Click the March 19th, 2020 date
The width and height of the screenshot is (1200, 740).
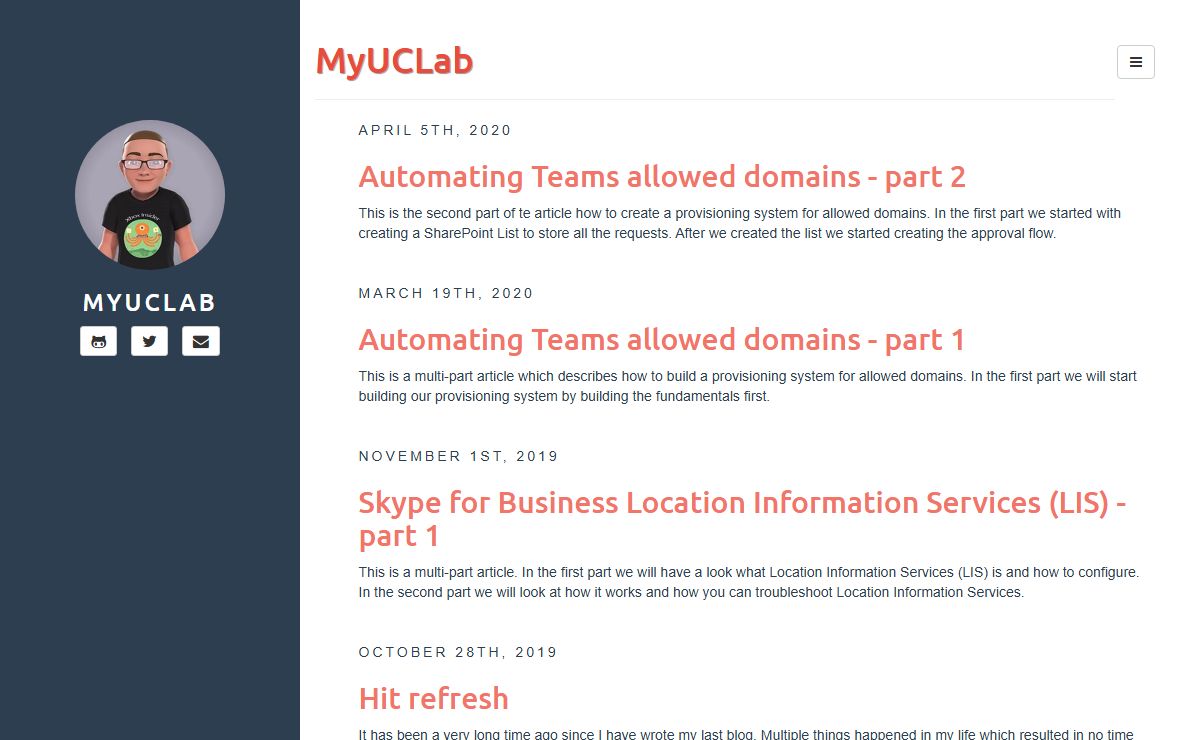coord(446,293)
